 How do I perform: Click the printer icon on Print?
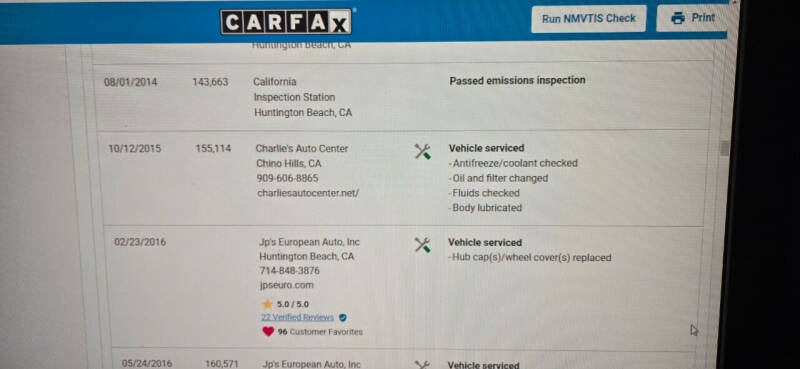click(678, 18)
